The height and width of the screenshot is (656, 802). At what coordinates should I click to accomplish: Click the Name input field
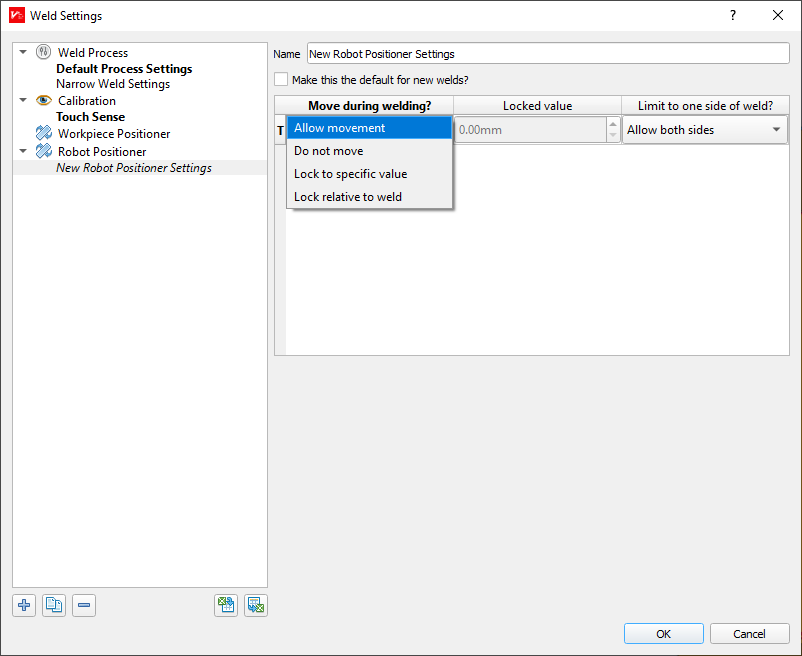click(548, 54)
